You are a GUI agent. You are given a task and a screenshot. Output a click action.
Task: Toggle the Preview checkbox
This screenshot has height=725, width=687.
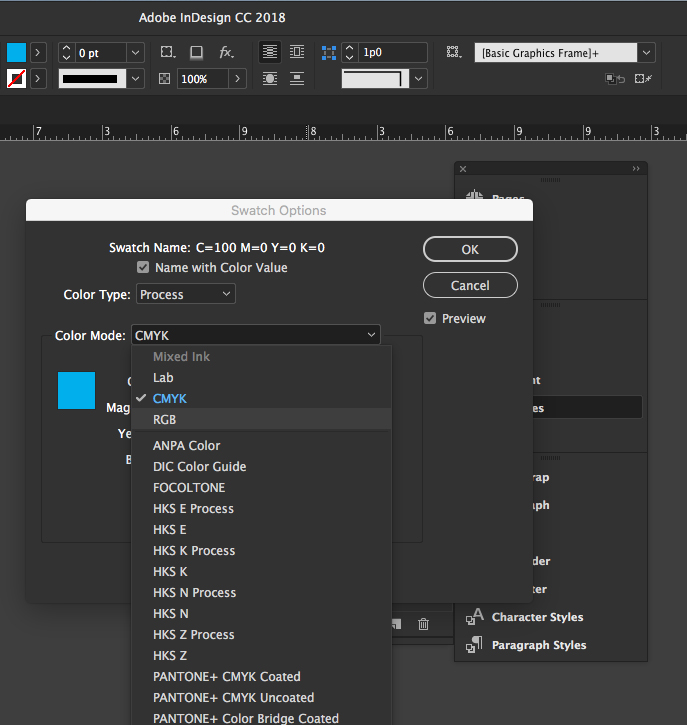tap(430, 318)
